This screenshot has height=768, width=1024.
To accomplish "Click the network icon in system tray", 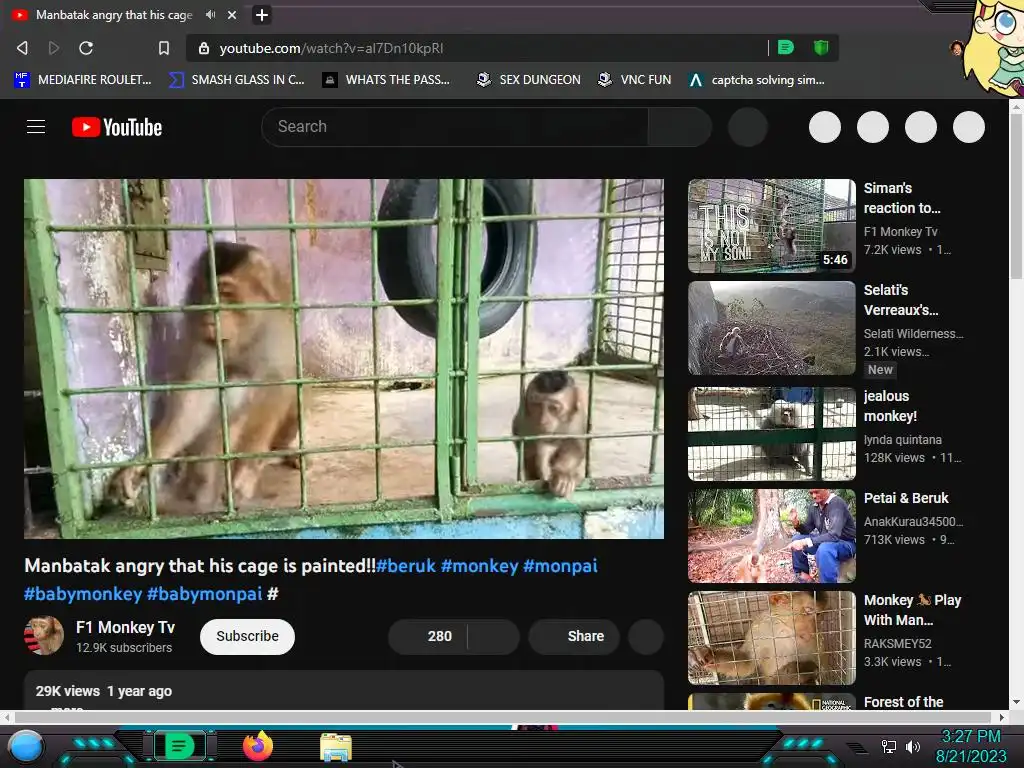I will click(x=888, y=746).
